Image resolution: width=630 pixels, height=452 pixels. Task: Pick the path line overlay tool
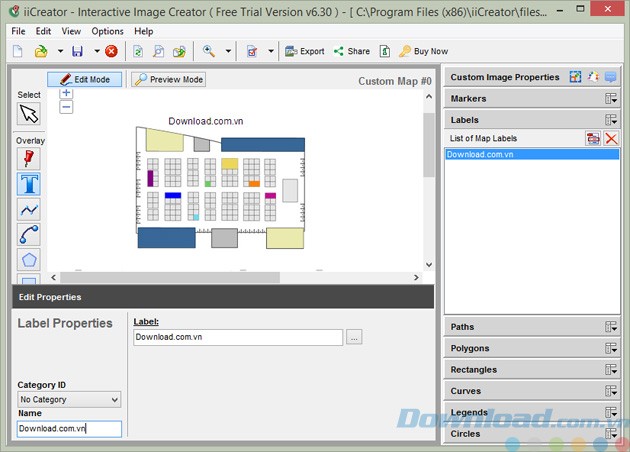click(29, 209)
